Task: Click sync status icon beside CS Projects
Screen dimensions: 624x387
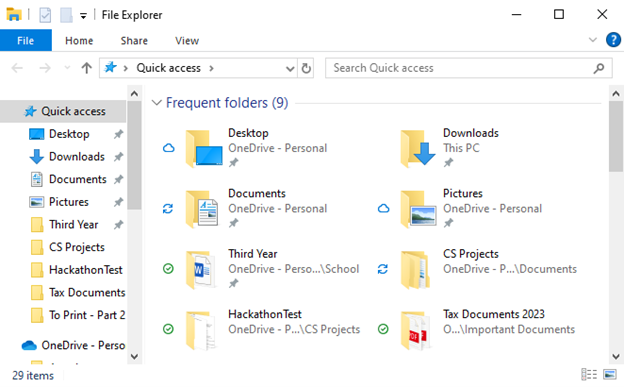Action: click(x=383, y=269)
